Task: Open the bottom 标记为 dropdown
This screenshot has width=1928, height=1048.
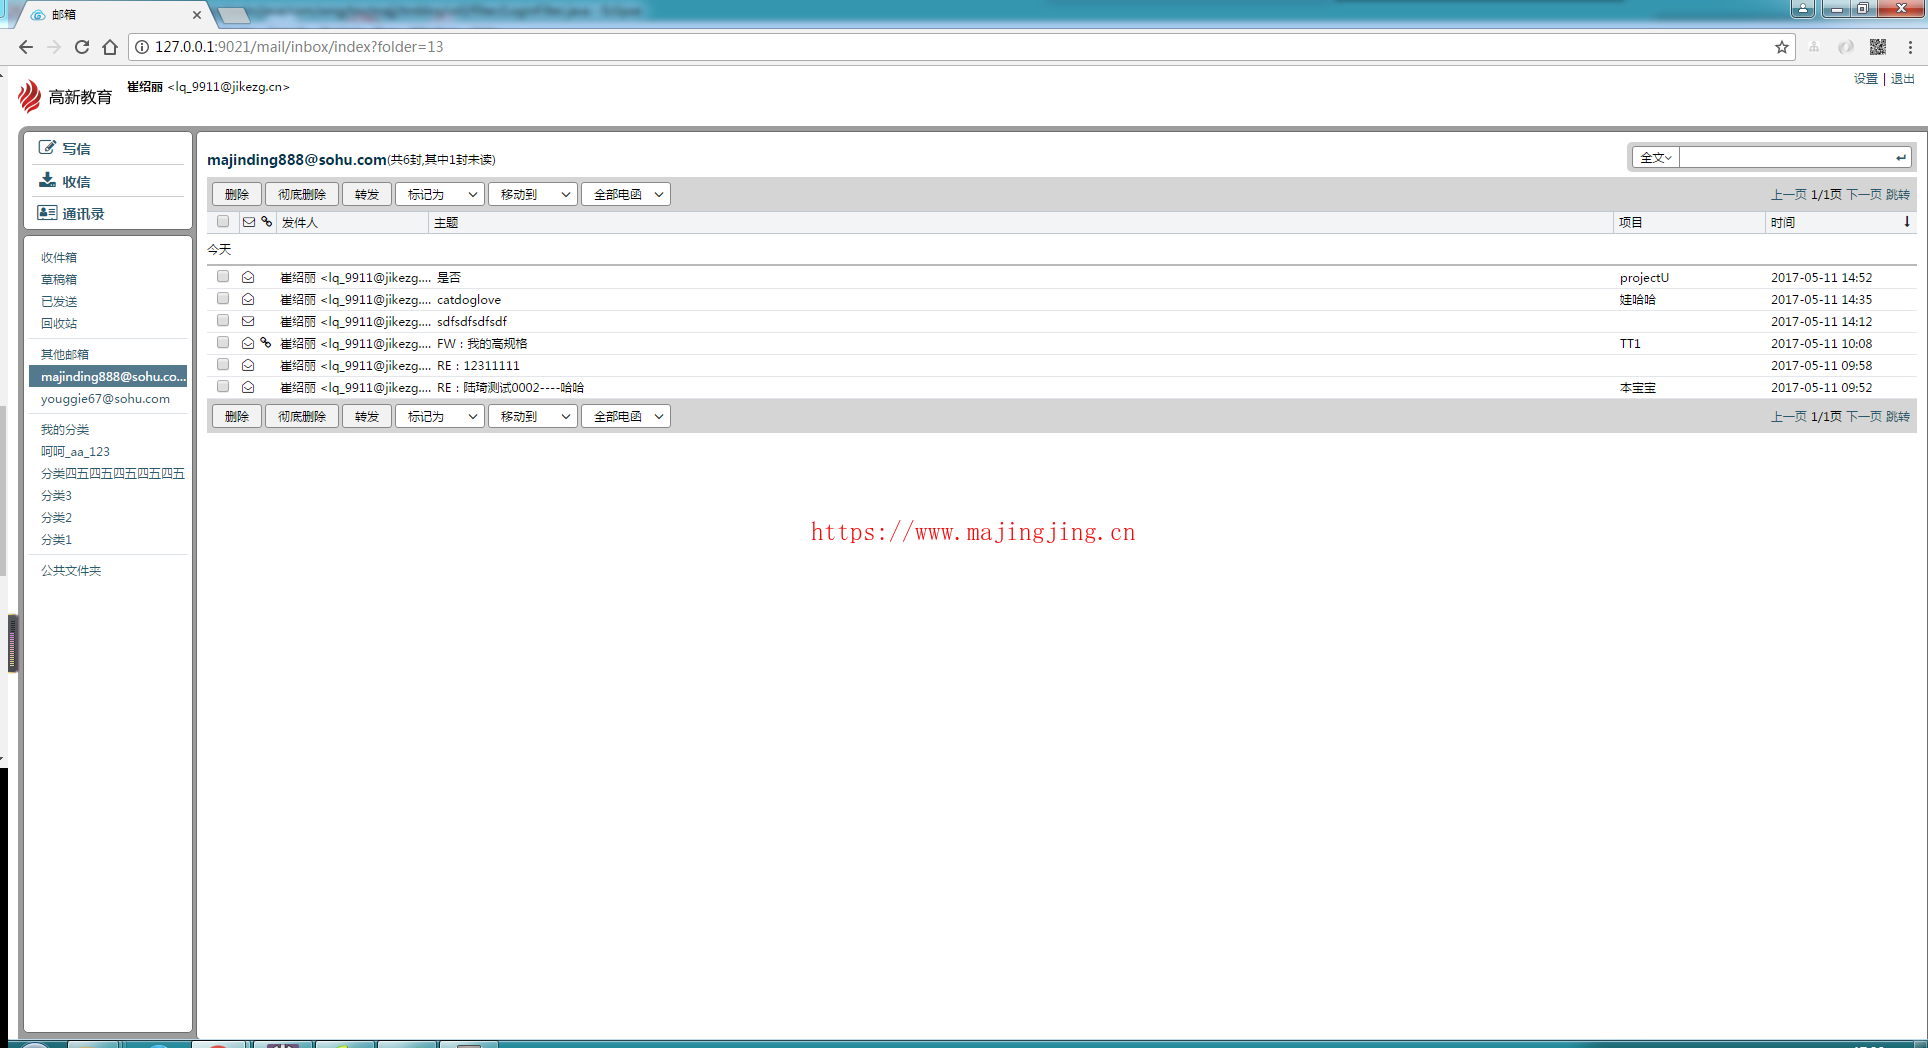Action: [x=440, y=416]
